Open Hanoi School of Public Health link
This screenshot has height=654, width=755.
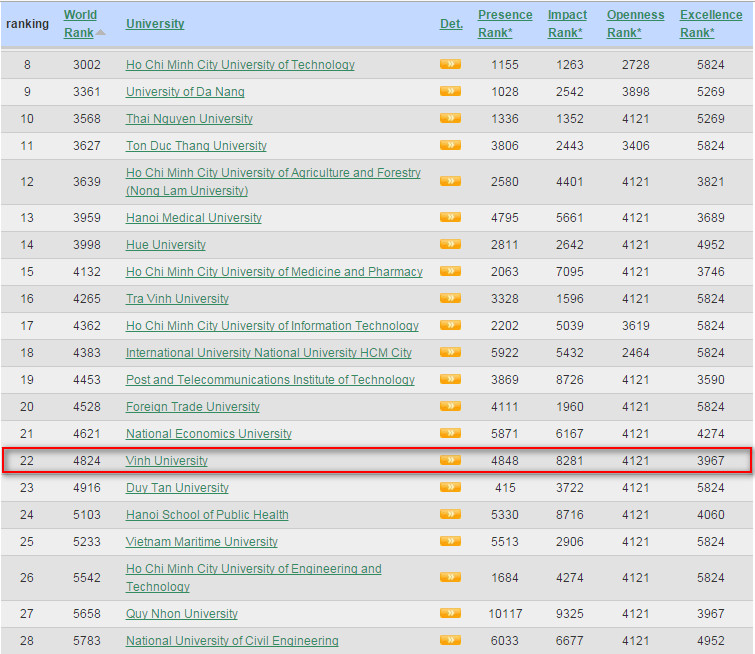(x=207, y=514)
